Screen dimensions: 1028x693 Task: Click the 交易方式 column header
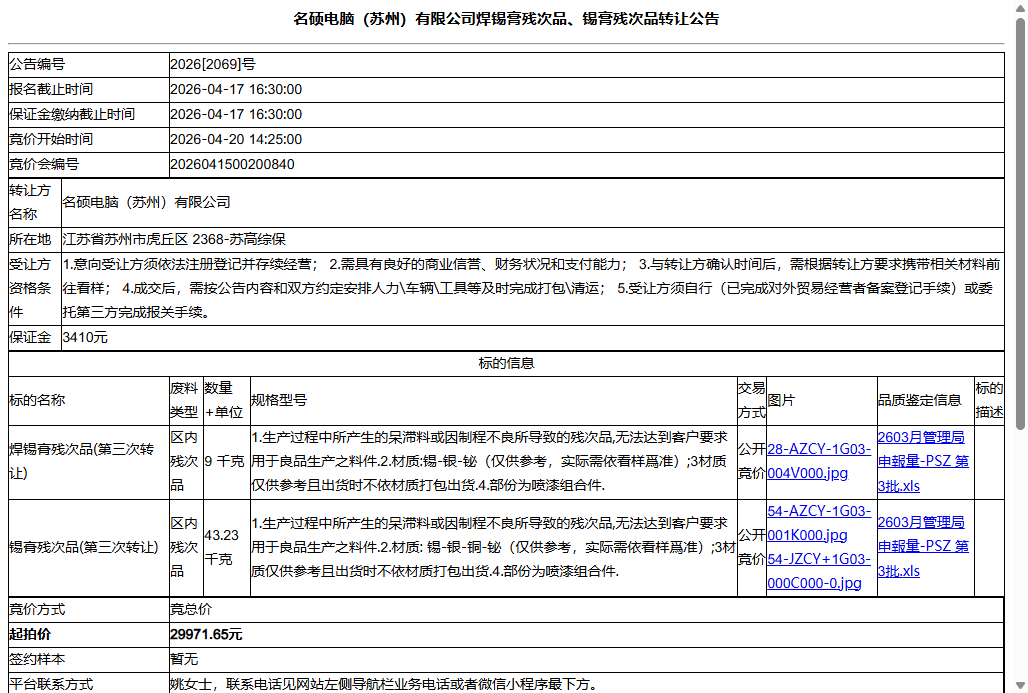click(751, 400)
